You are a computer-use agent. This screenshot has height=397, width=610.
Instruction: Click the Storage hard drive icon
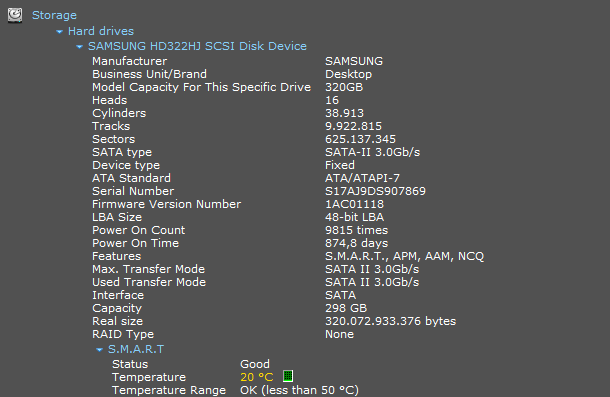(x=15, y=15)
